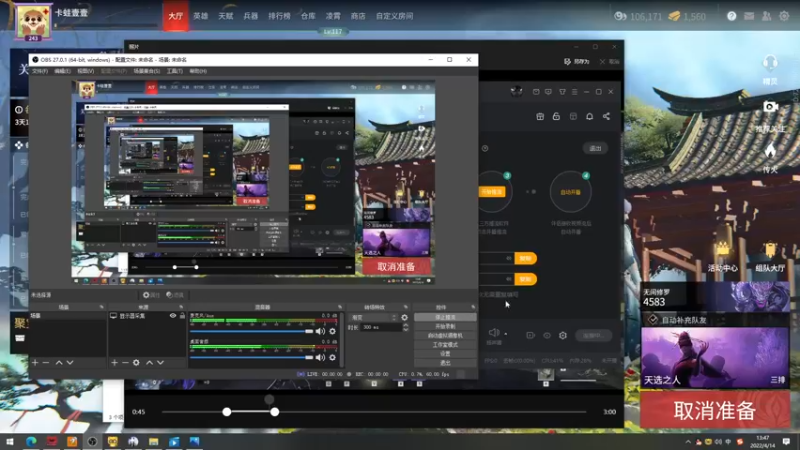Open Windows Start menu
The height and width of the screenshot is (450, 800).
click(10, 441)
